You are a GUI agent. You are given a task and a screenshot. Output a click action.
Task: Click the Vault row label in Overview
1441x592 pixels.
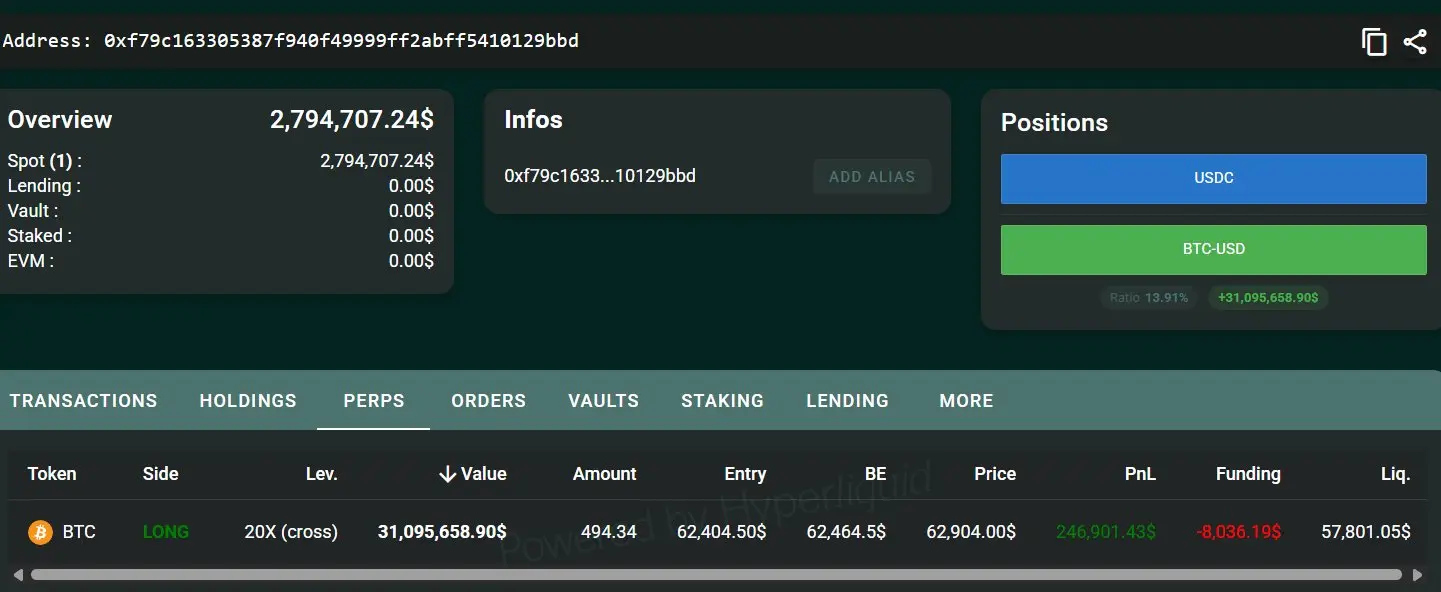(x=33, y=211)
